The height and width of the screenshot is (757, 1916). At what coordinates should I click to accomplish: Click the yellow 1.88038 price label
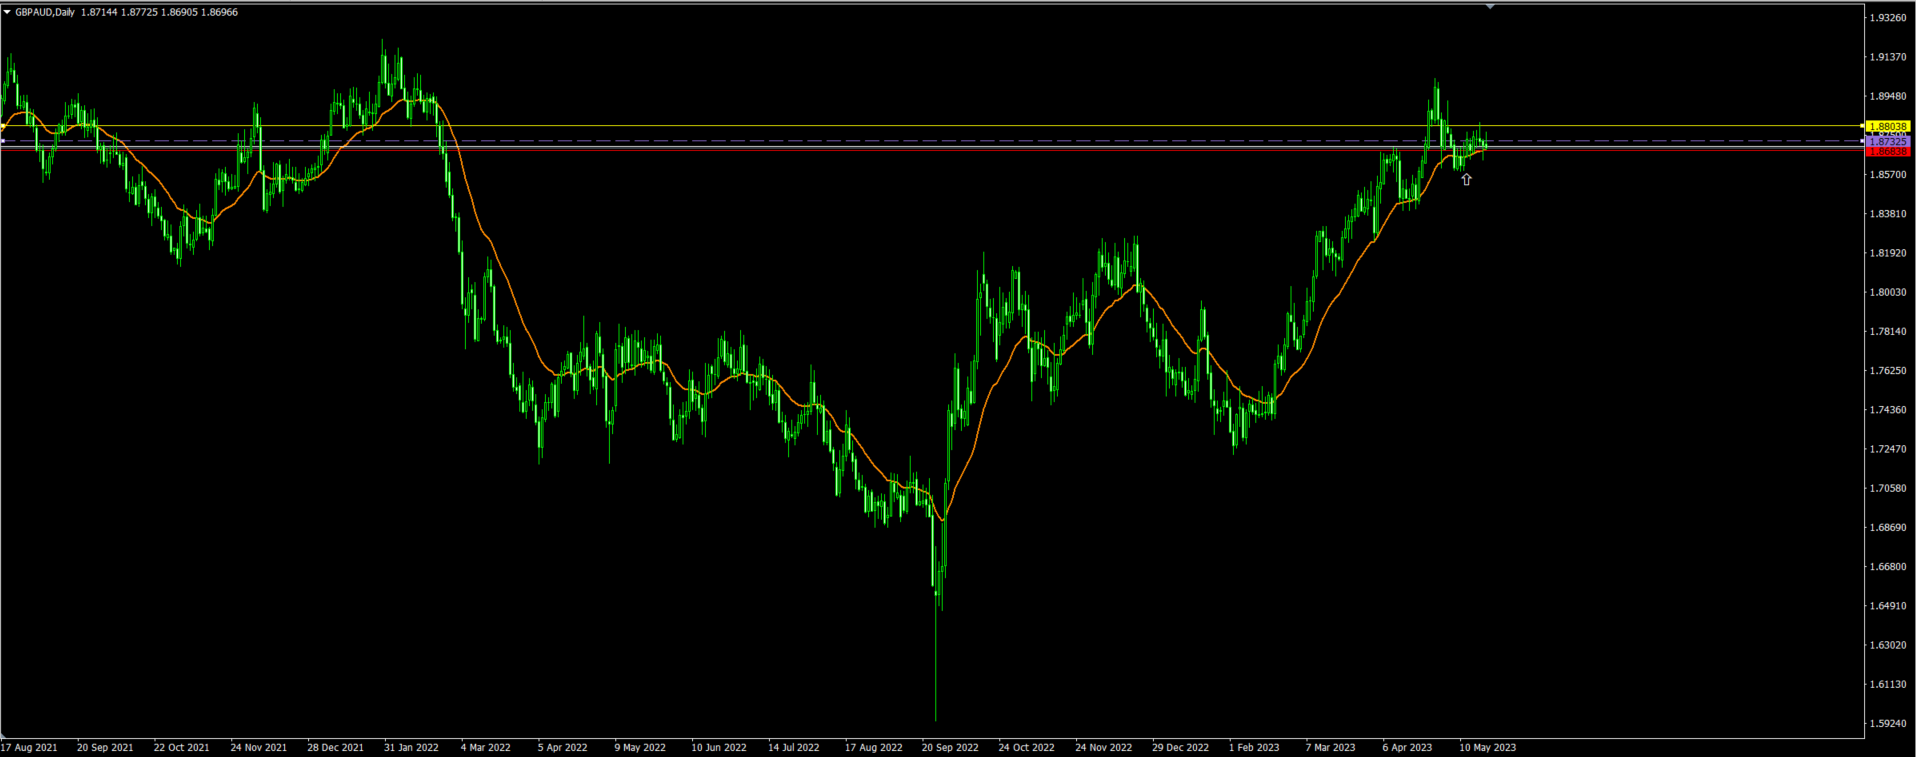[1888, 127]
